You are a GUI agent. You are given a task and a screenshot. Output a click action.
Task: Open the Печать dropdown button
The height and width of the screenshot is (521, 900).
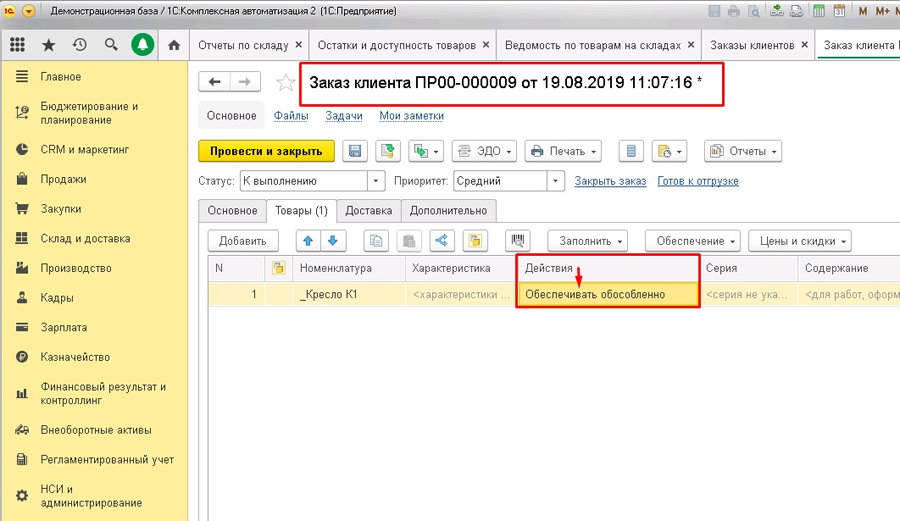pyautogui.click(x=563, y=151)
